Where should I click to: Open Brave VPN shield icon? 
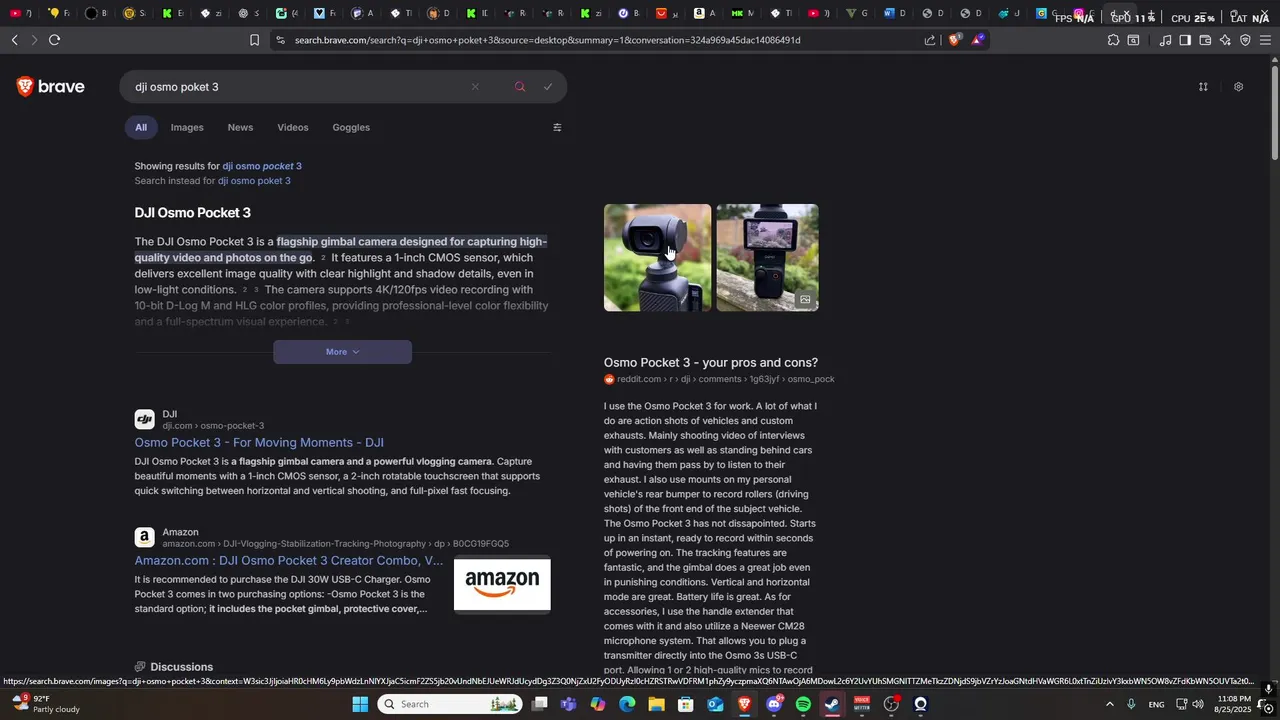(x=1245, y=40)
